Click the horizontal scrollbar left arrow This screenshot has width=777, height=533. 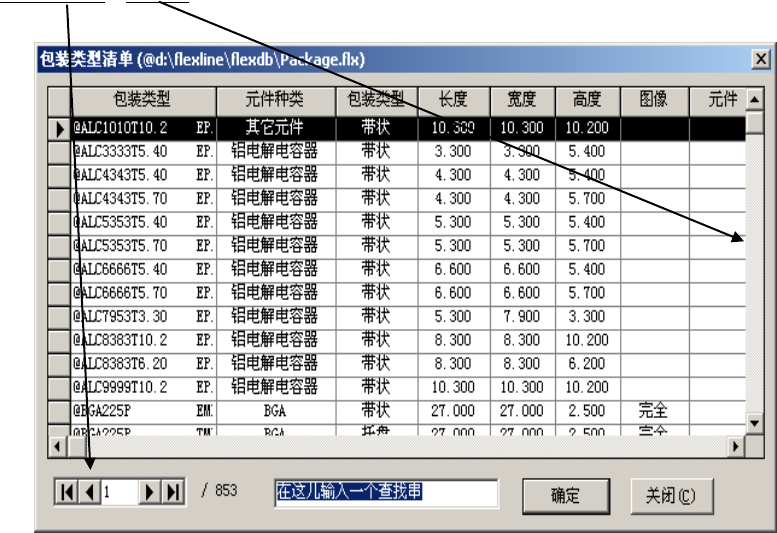57,446
